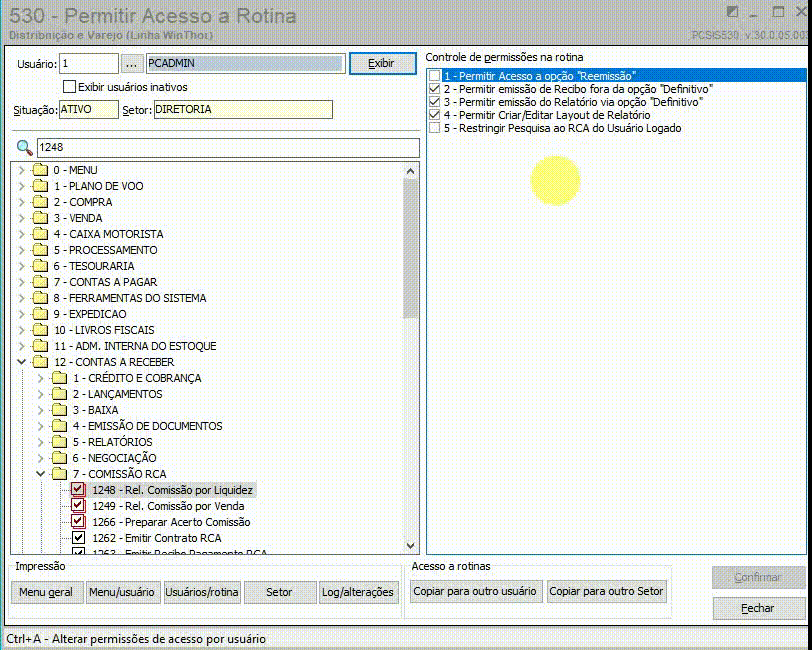Click the Menu geral print button
The image size is (812, 650).
pos(47,593)
